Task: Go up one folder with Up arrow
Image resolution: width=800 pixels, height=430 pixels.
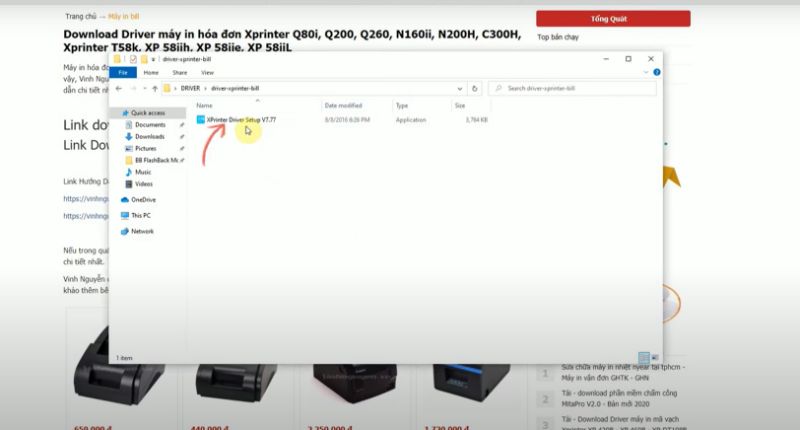Action: pyautogui.click(x=152, y=88)
